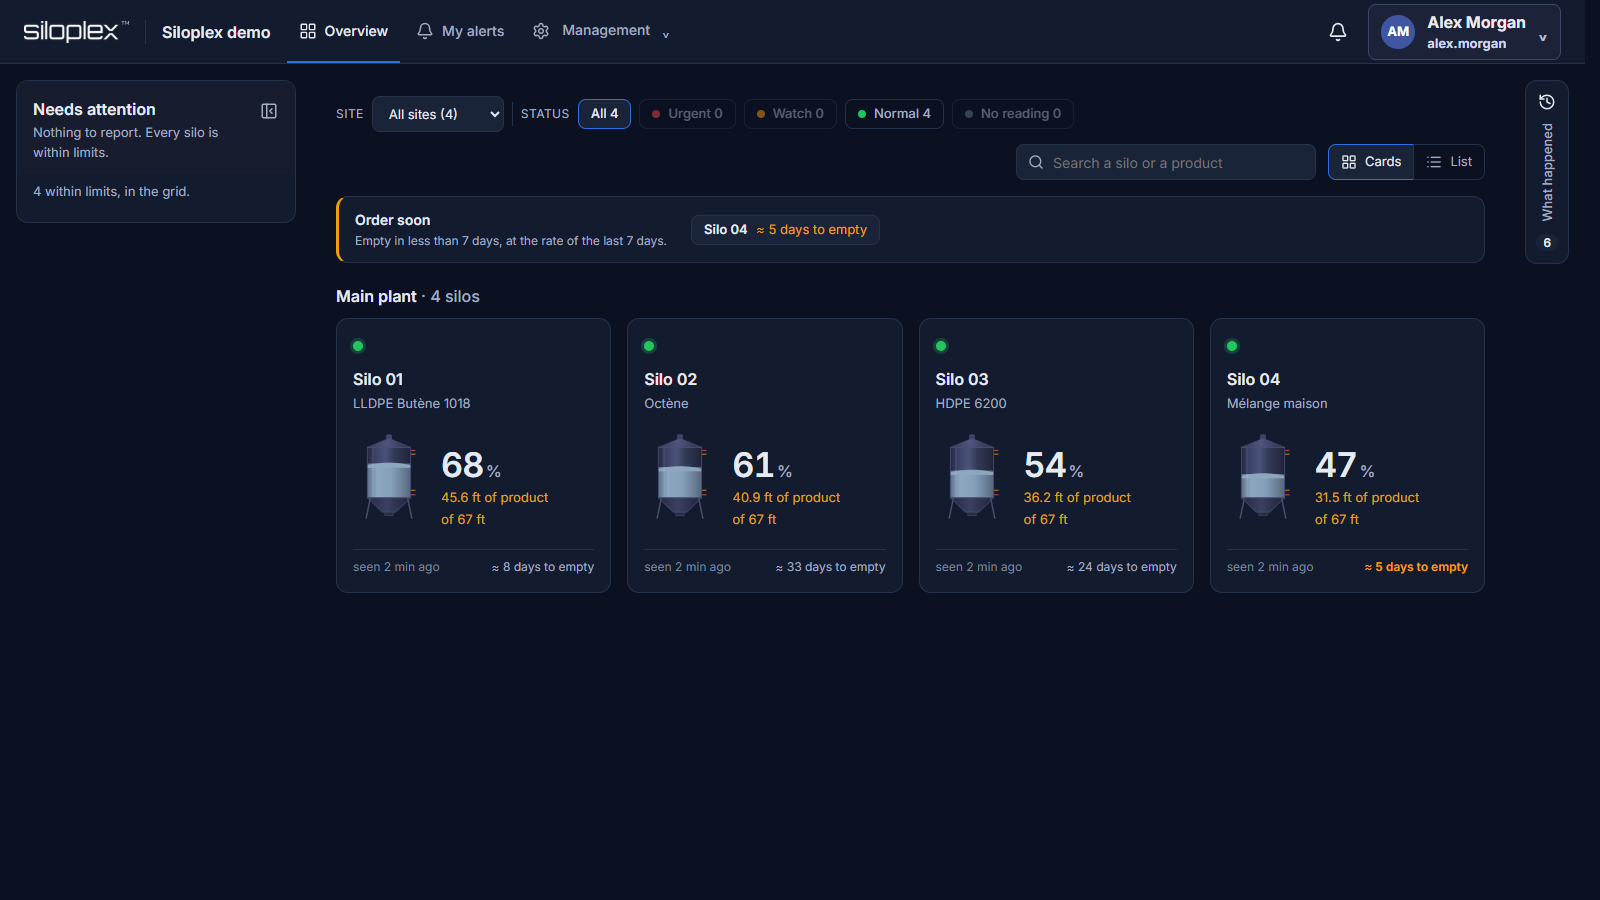Image resolution: width=1600 pixels, height=900 pixels.
Task: Click the 6 events count badge
Action: (x=1547, y=243)
